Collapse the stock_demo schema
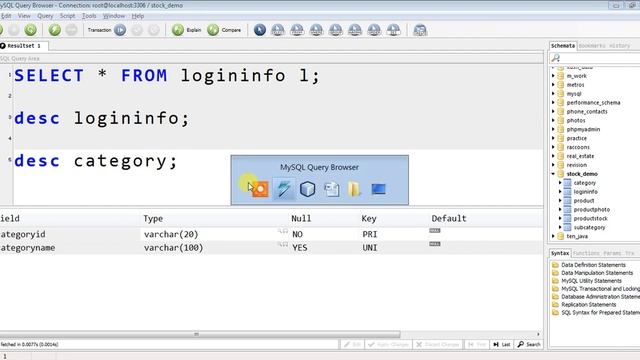640x360 pixels. pyautogui.click(x=553, y=174)
